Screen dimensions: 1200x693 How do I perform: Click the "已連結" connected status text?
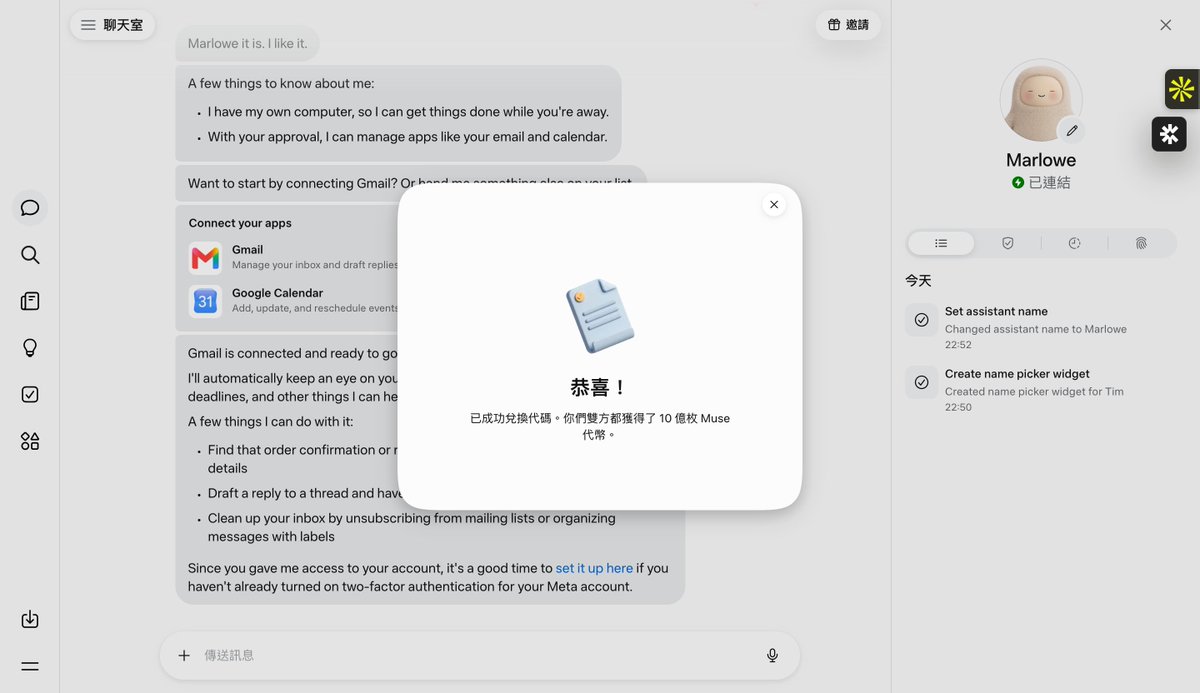pos(1050,183)
